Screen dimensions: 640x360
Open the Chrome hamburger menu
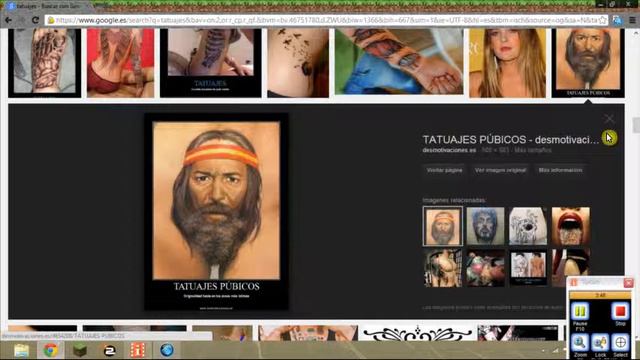632,20
